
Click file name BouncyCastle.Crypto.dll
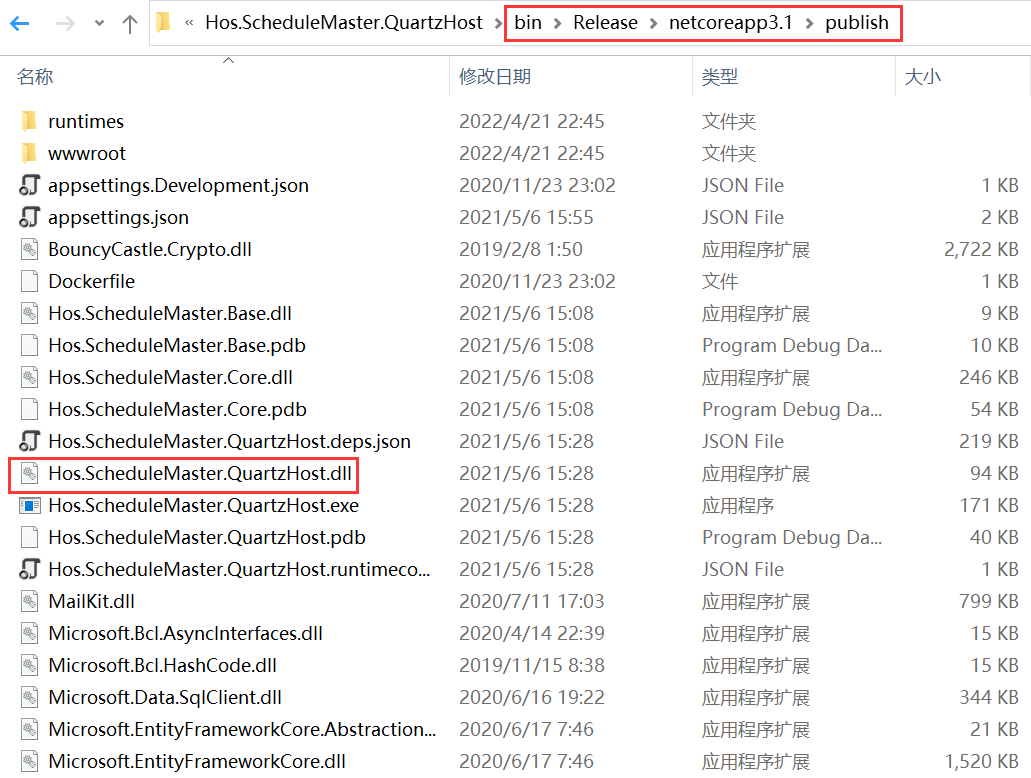(150, 249)
